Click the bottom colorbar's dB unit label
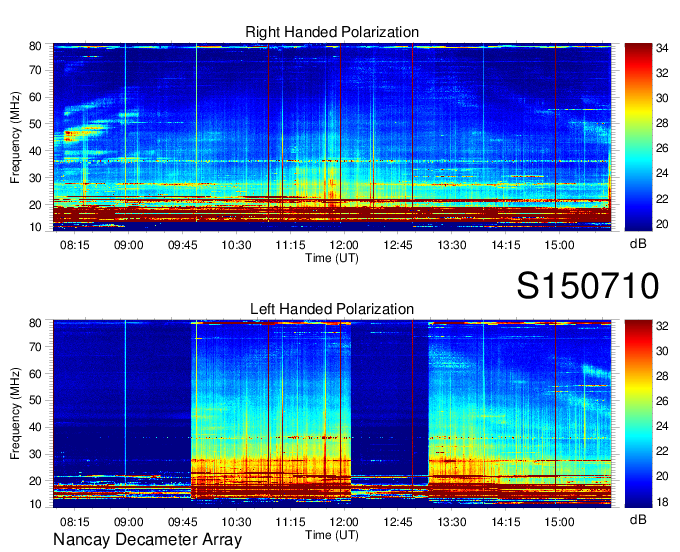The image size is (680, 552). point(638,519)
